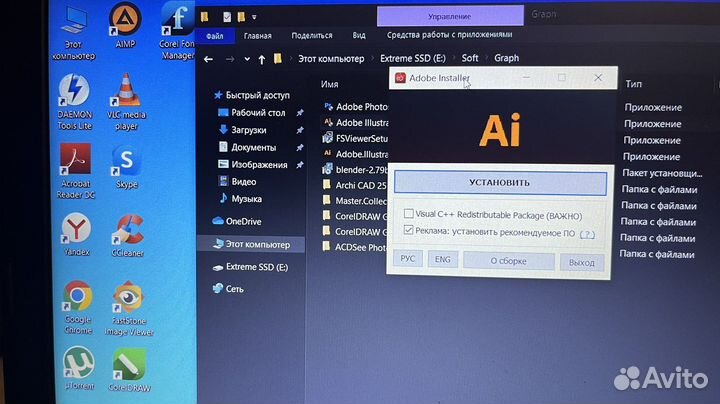Image resolution: width=720 pixels, height=404 pixels.
Task: Select Музыка in navigation pane
Action: coord(241,199)
